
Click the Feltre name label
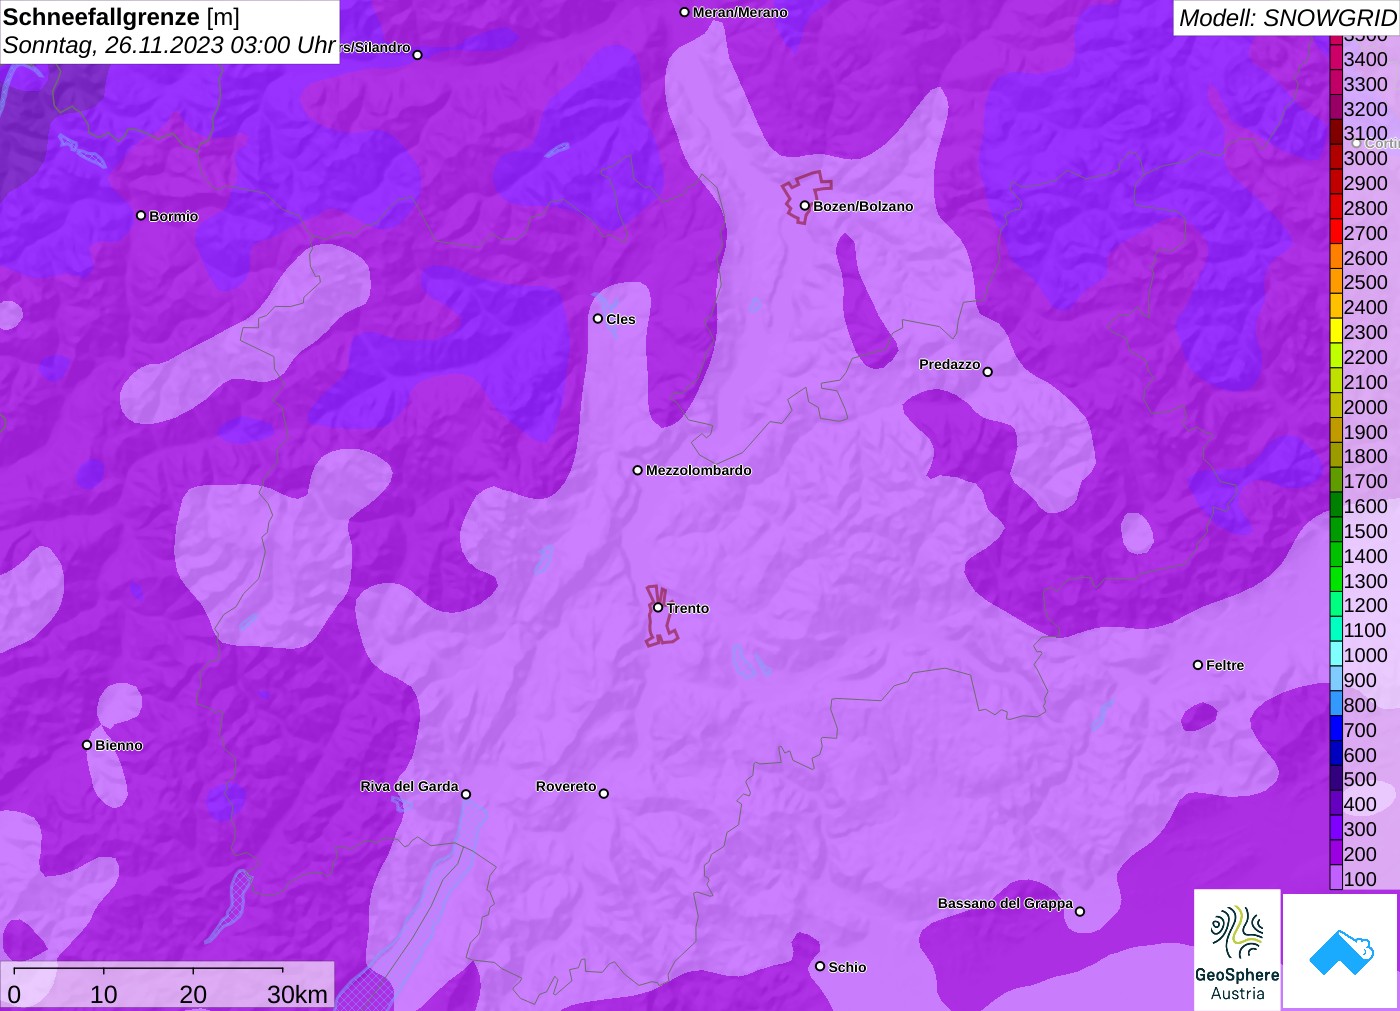pyautogui.click(x=1225, y=665)
